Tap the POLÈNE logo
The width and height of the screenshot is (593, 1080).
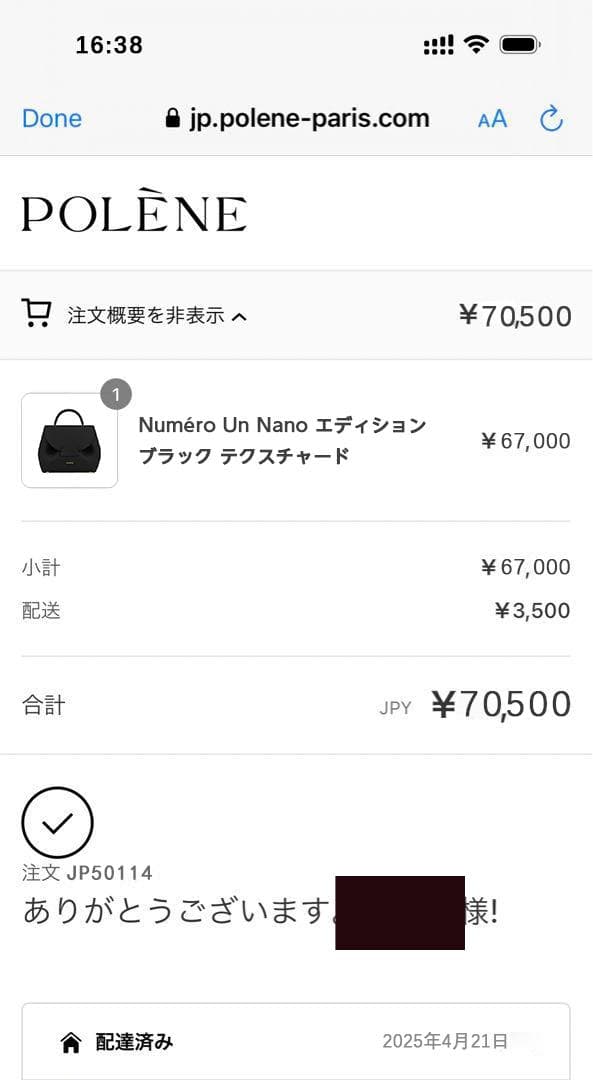(131, 212)
